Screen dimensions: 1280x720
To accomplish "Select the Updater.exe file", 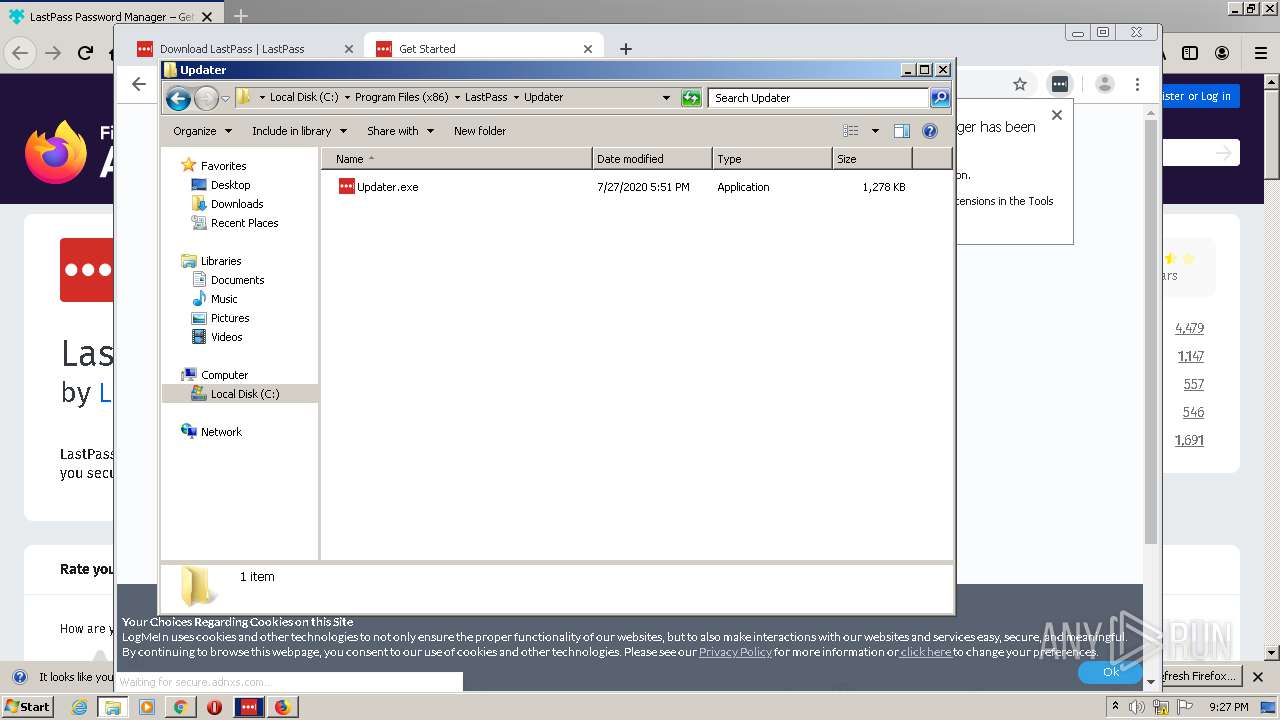I will pyautogui.click(x=387, y=187).
